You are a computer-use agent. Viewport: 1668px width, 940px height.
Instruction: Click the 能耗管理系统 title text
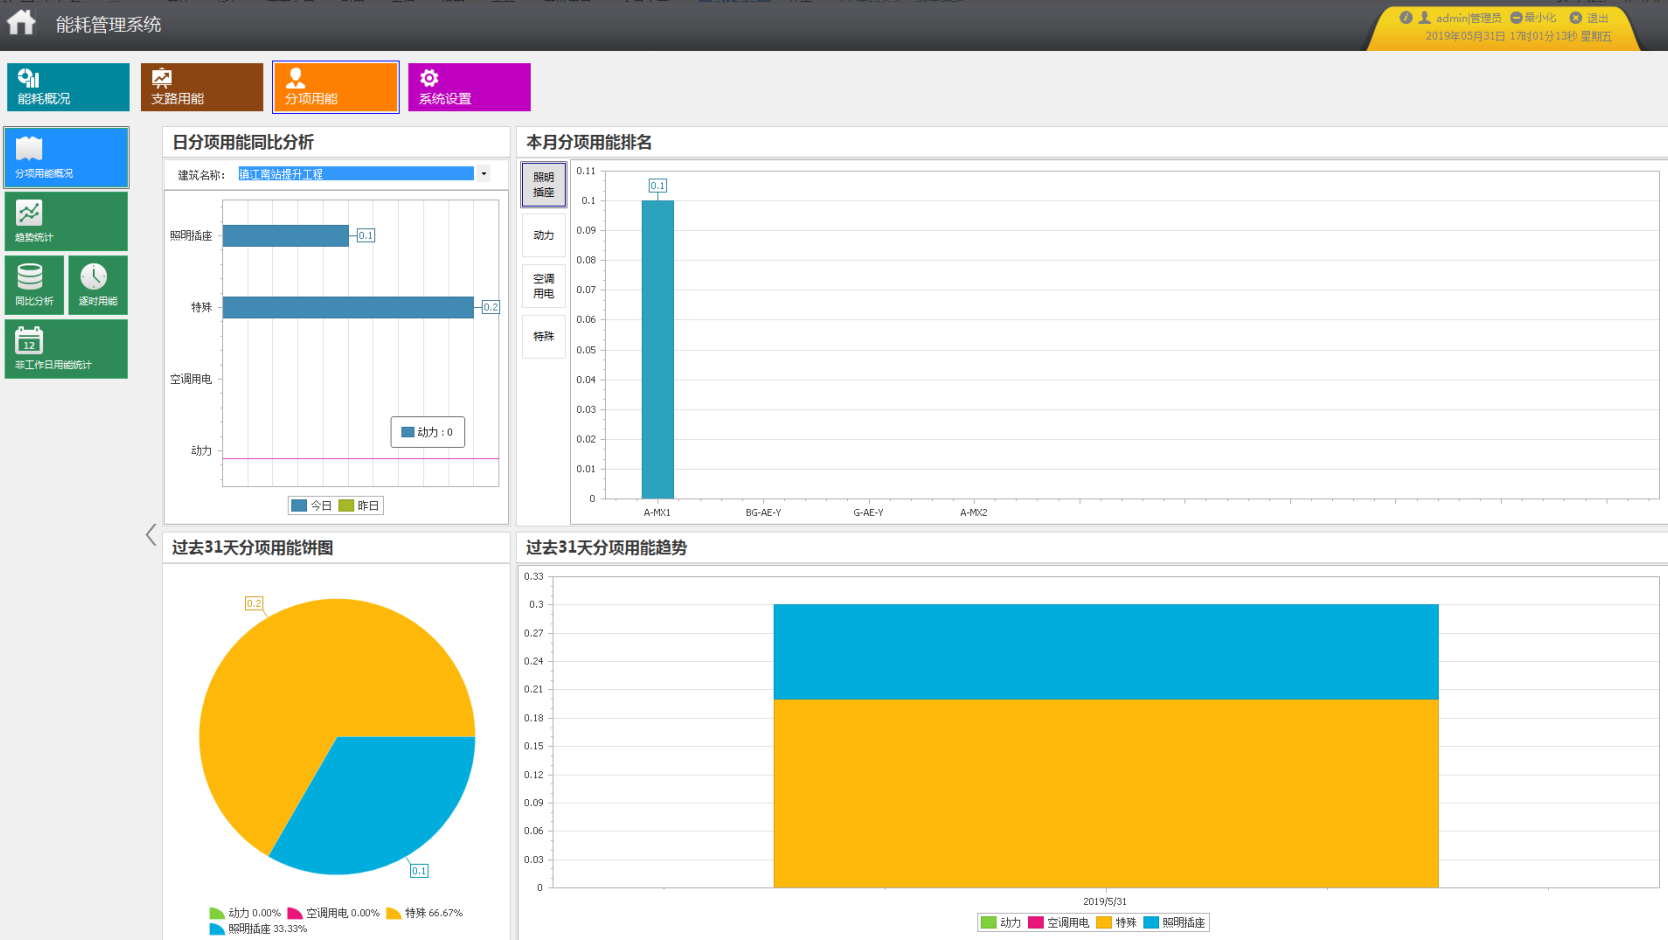coord(108,24)
